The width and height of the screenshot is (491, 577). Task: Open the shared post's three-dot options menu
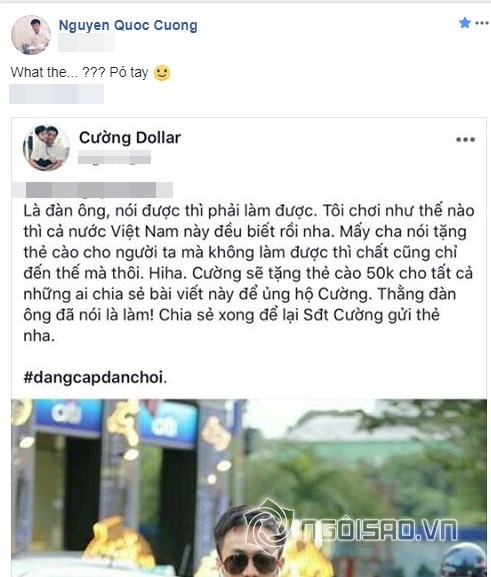coord(466,139)
